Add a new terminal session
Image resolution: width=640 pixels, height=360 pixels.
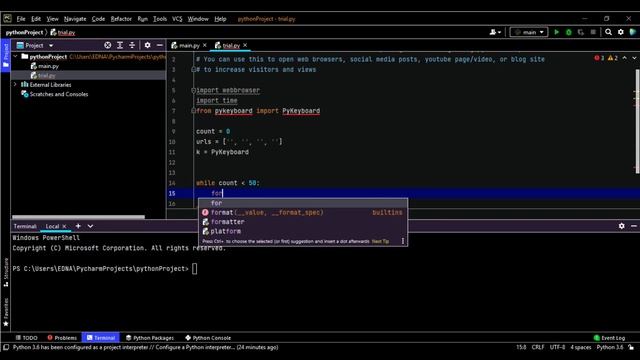[x=78, y=226]
